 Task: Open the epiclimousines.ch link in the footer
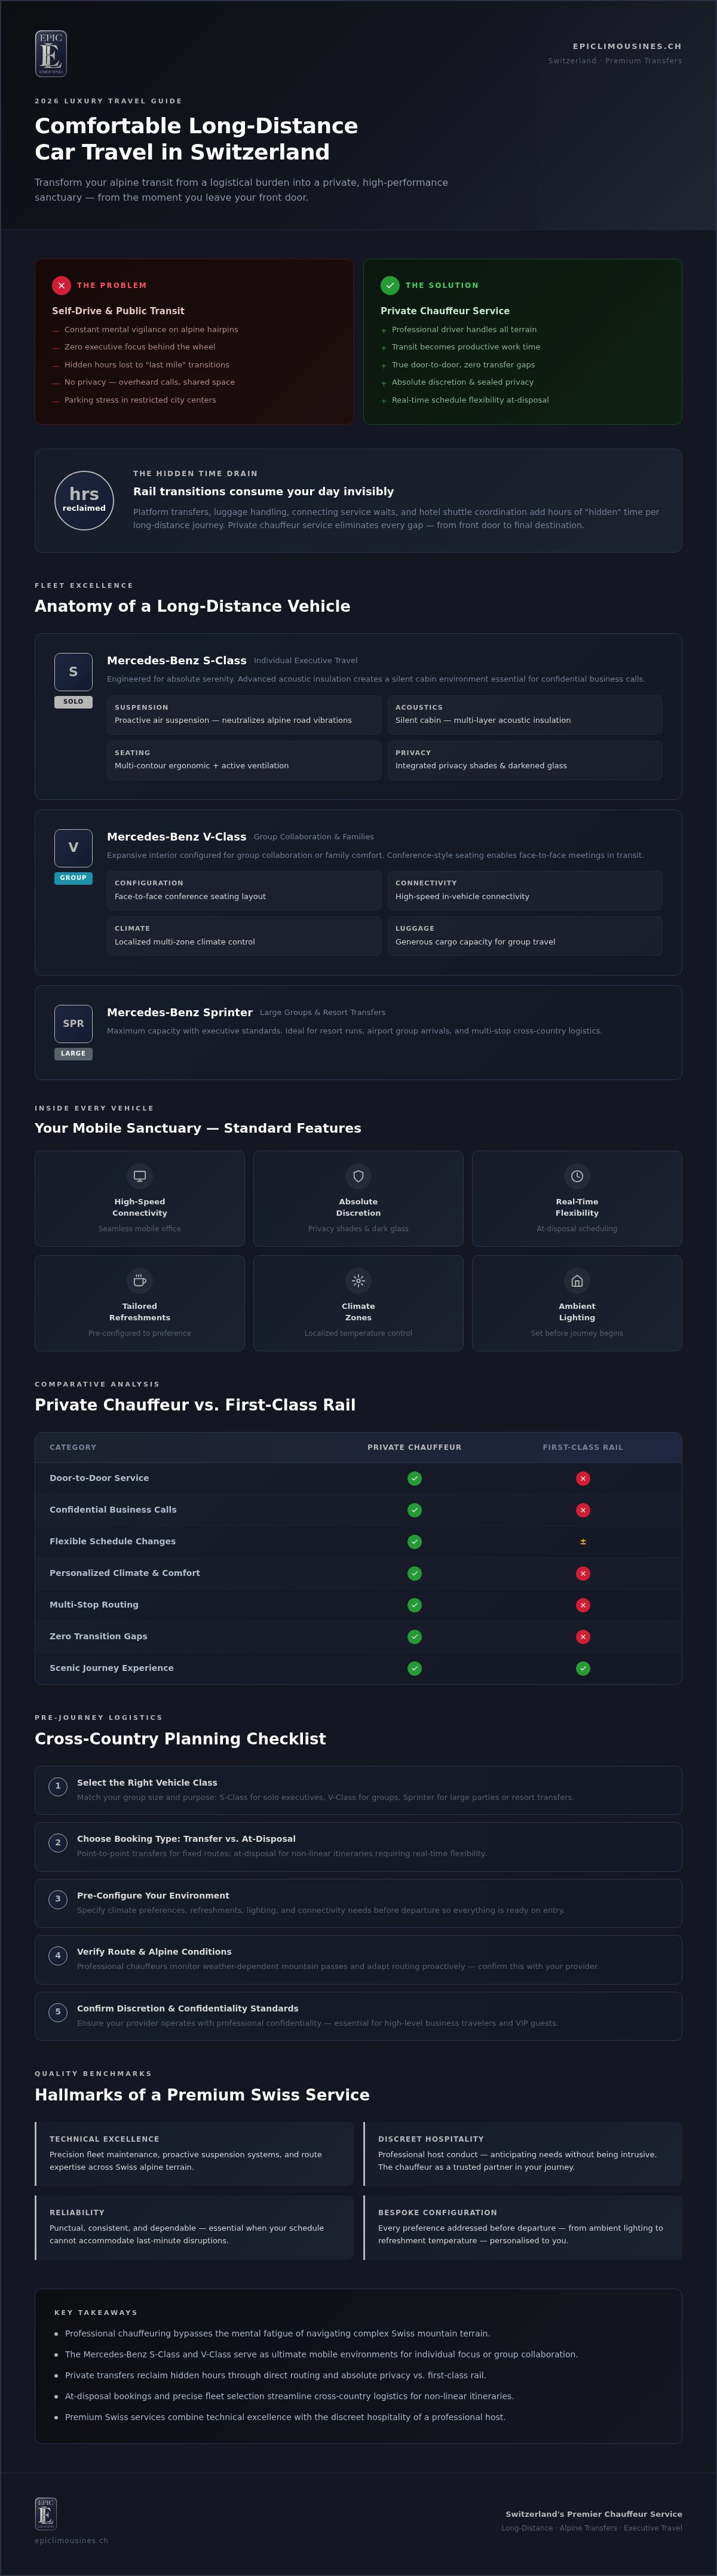click(71, 2540)
